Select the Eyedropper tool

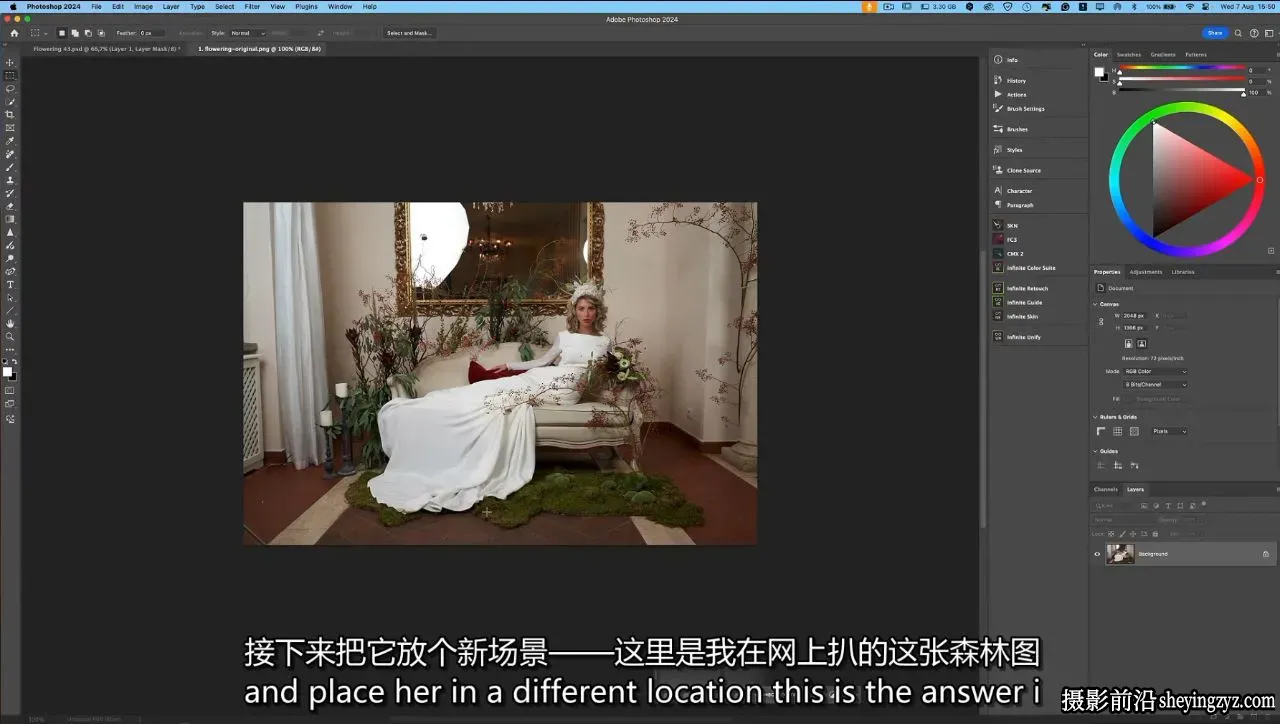click(10, 141)
